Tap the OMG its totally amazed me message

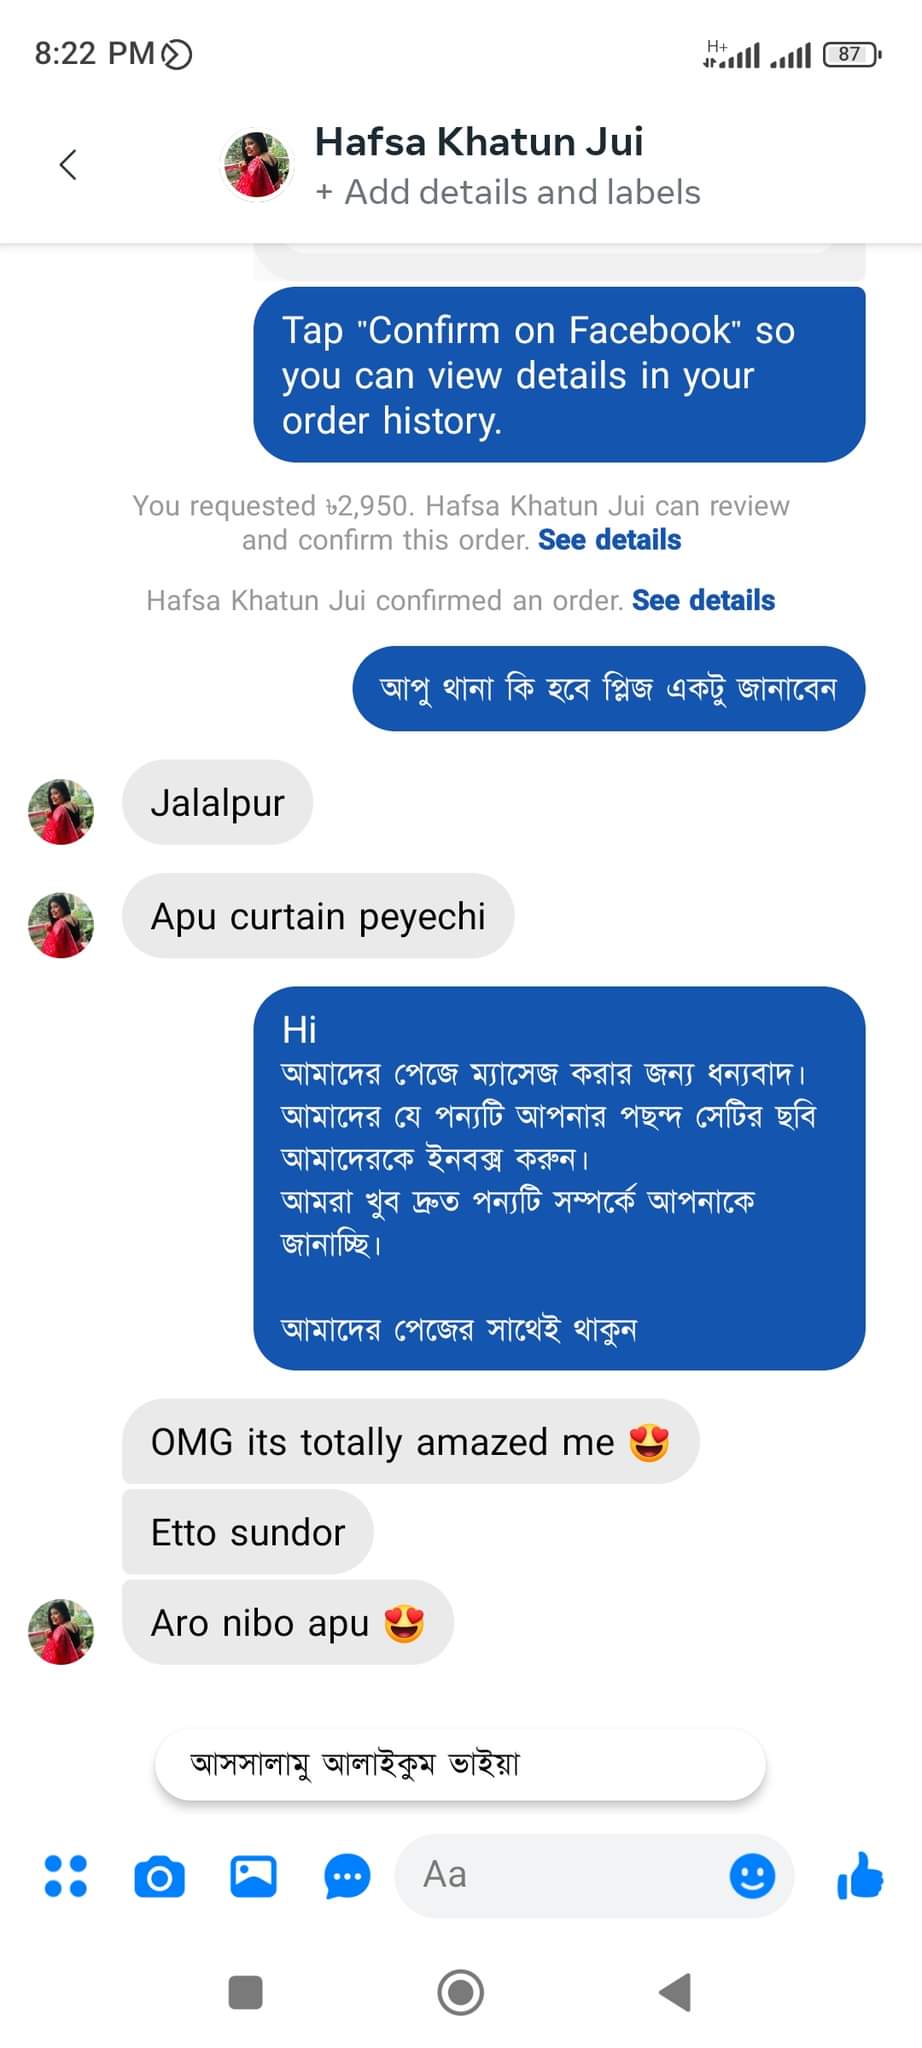410,1442
